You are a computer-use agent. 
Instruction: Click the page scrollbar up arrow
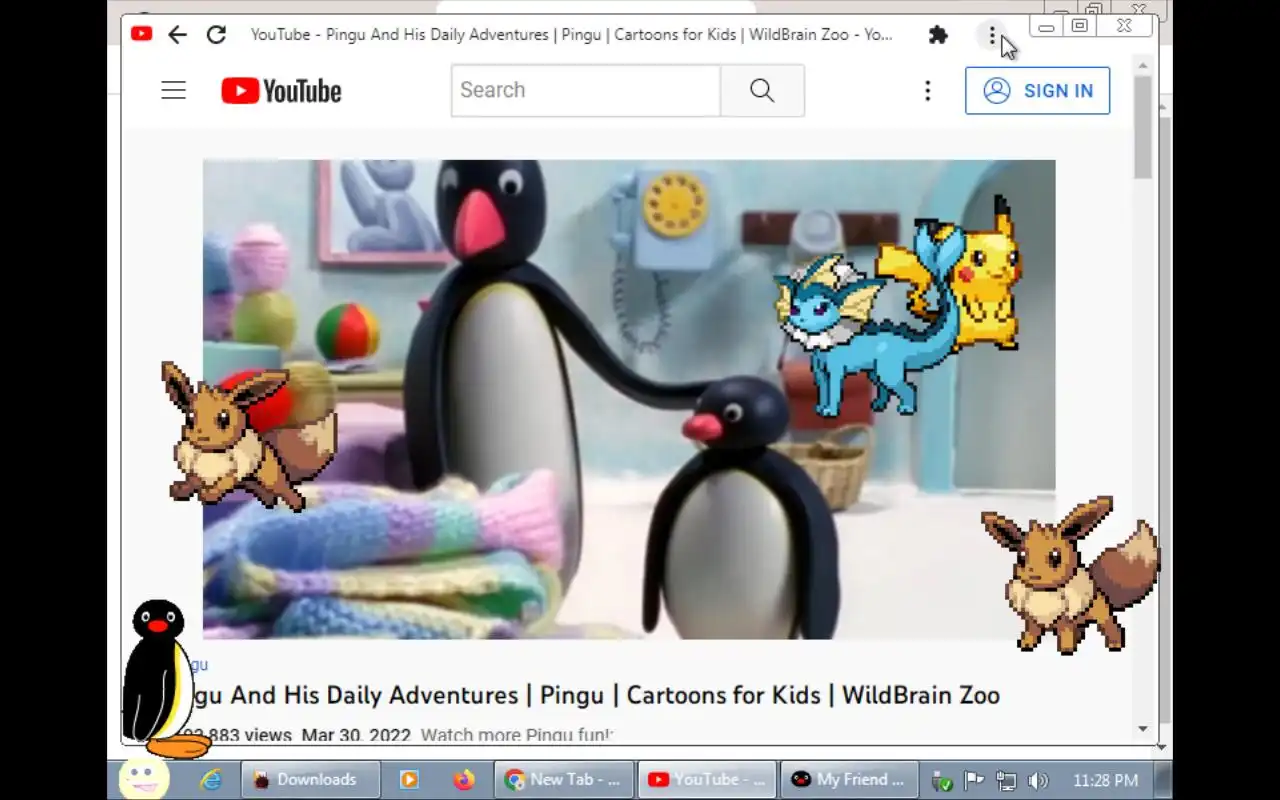pos(1143,65)
